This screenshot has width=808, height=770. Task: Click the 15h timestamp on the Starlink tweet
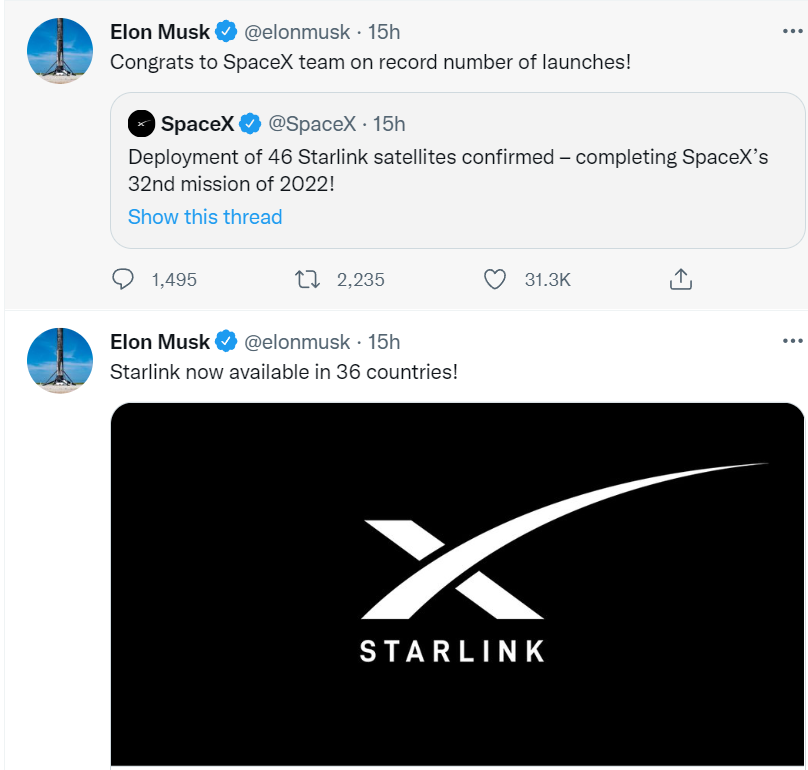point(384,342)
